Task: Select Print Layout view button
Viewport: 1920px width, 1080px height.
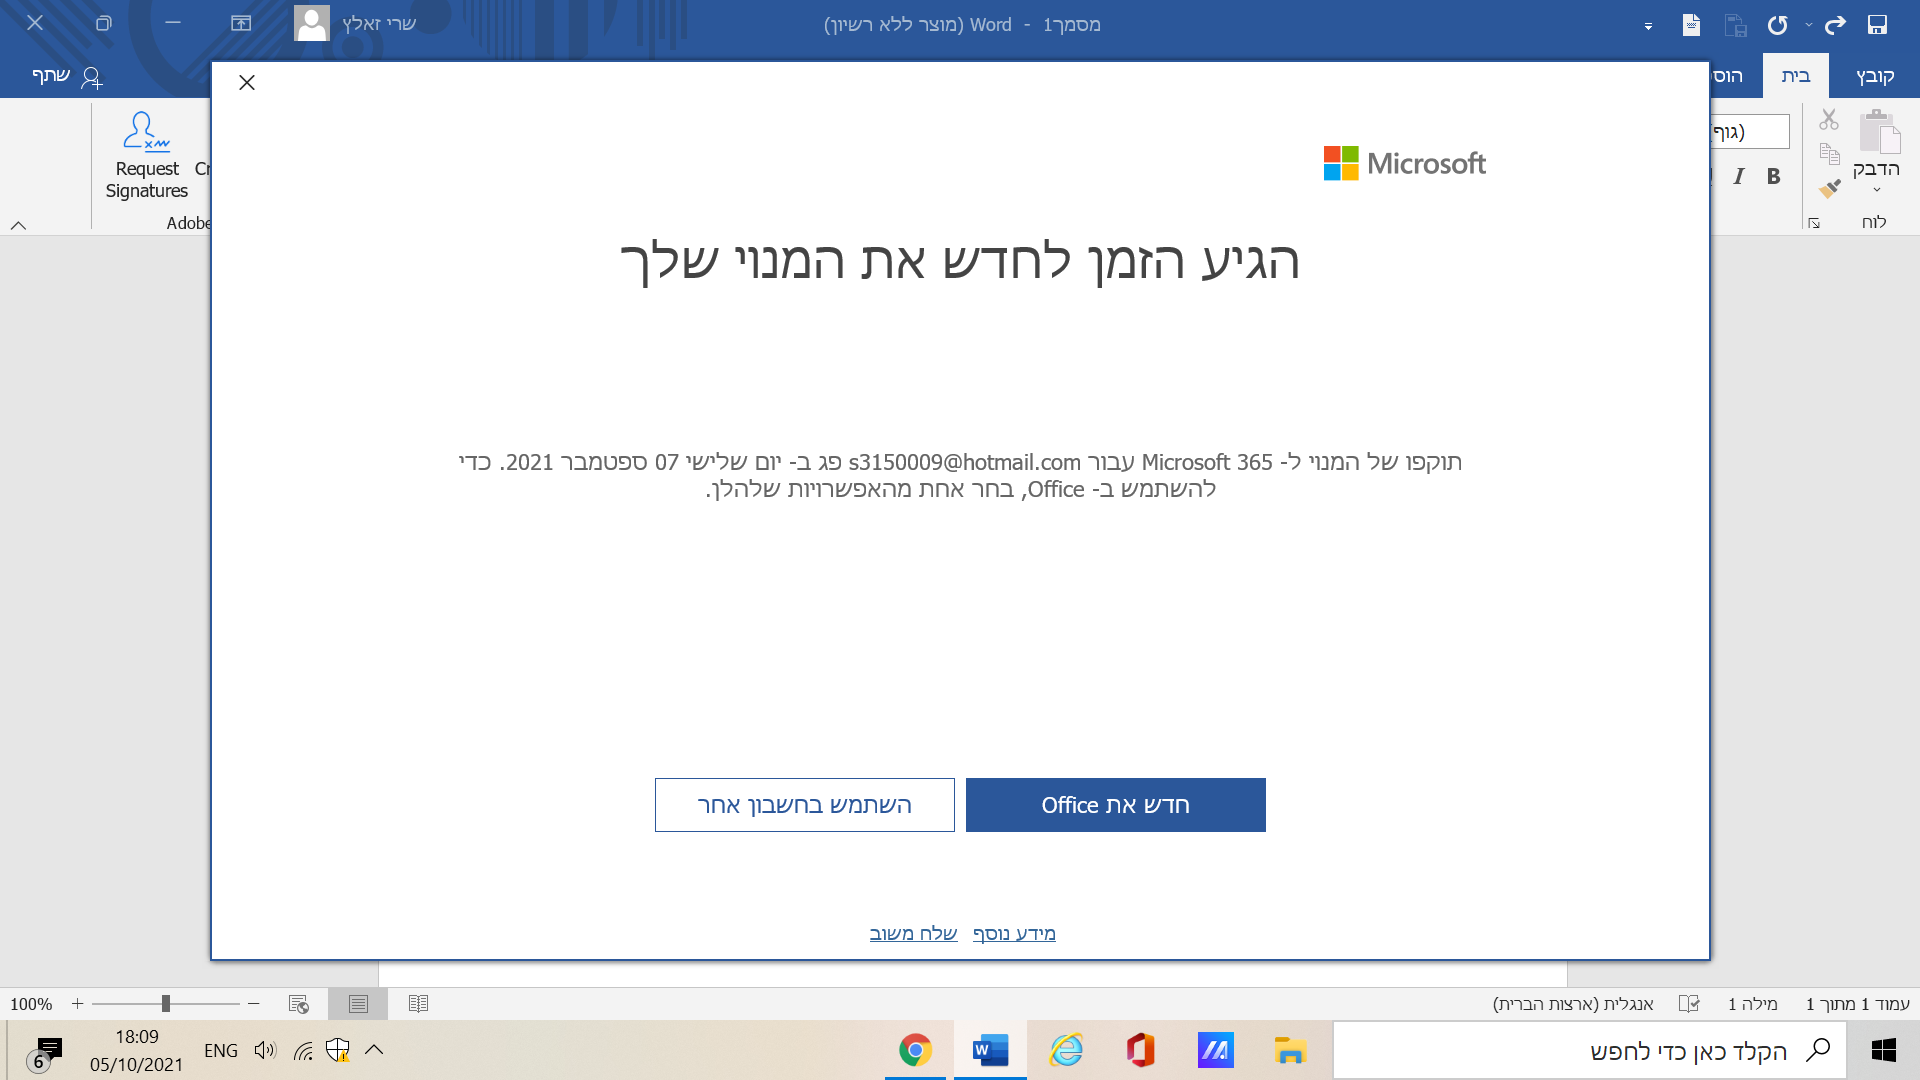Action: tap(358, 1003)
